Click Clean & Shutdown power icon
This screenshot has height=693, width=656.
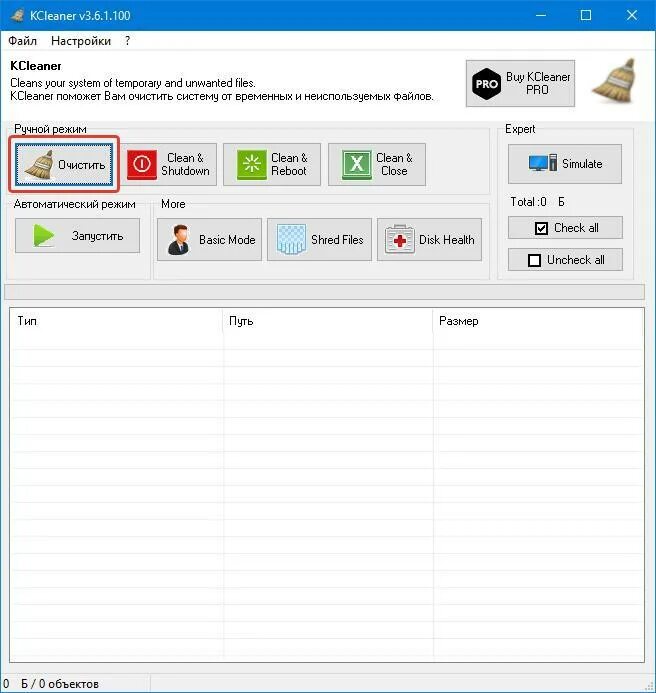click(141, 164)
